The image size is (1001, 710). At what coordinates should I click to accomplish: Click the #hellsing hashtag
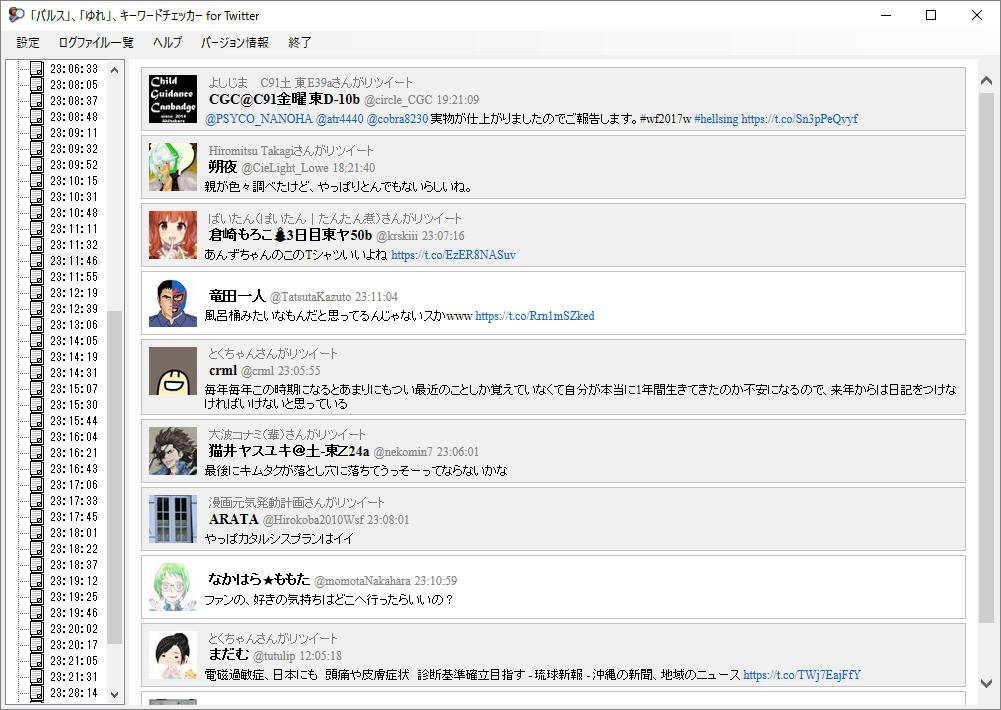coord(716,119)
